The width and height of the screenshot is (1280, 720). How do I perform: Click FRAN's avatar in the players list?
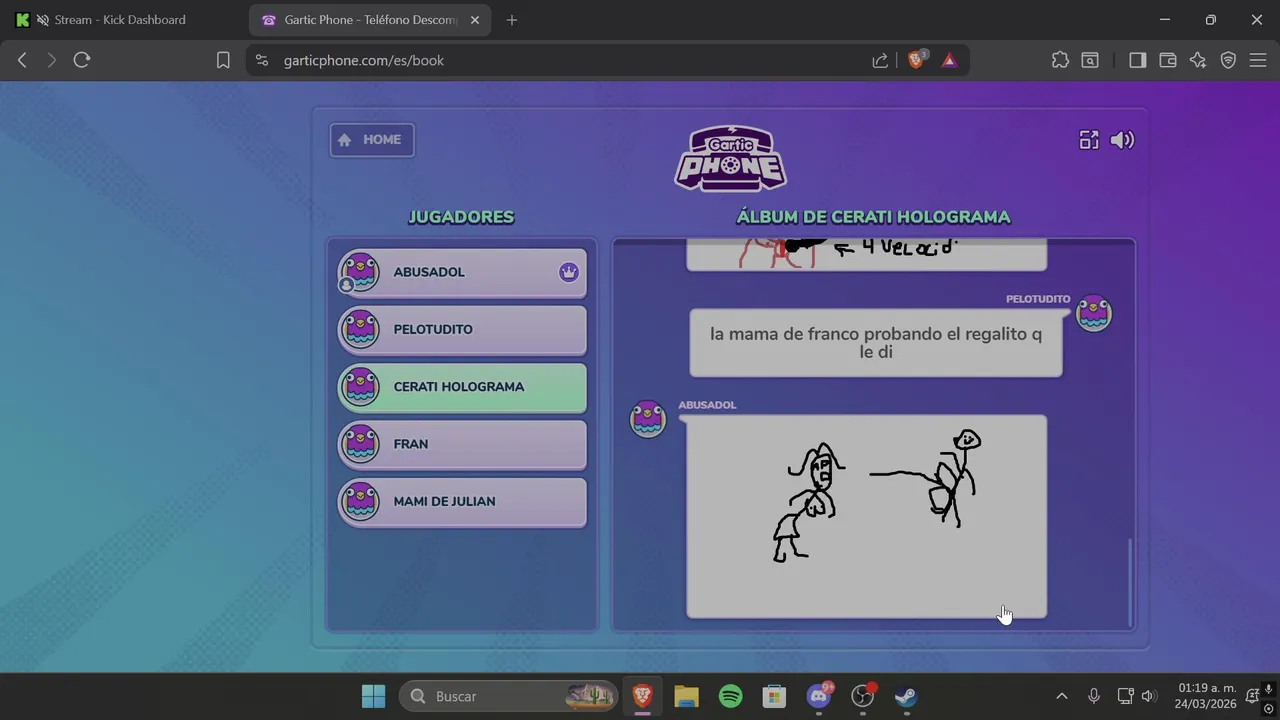click(x=359, y=444)
